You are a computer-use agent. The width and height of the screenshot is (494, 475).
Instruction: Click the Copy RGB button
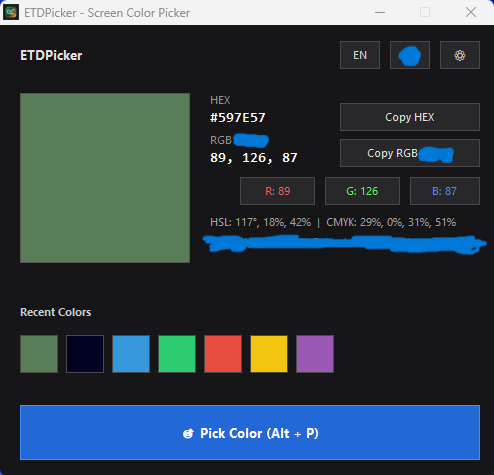[x=410, y=153]
